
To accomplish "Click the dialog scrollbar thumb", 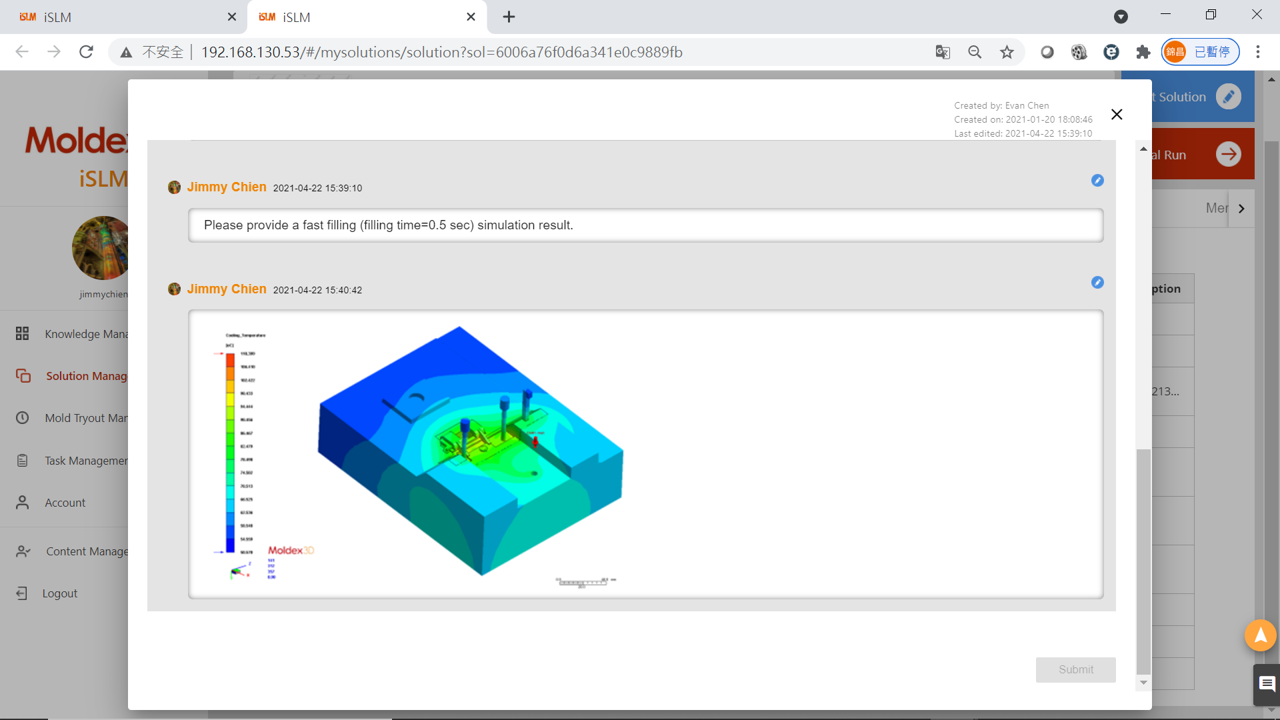I will (x=1143, y=562).
